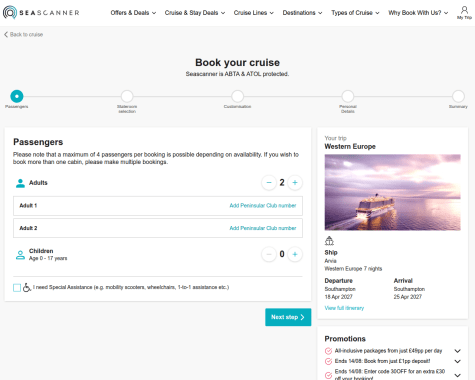The width and height of the screenshot is (475, 380).
Task: Click the Western Europe cruise ship photo
Action: pyautogui.click(x=393, y=192)
